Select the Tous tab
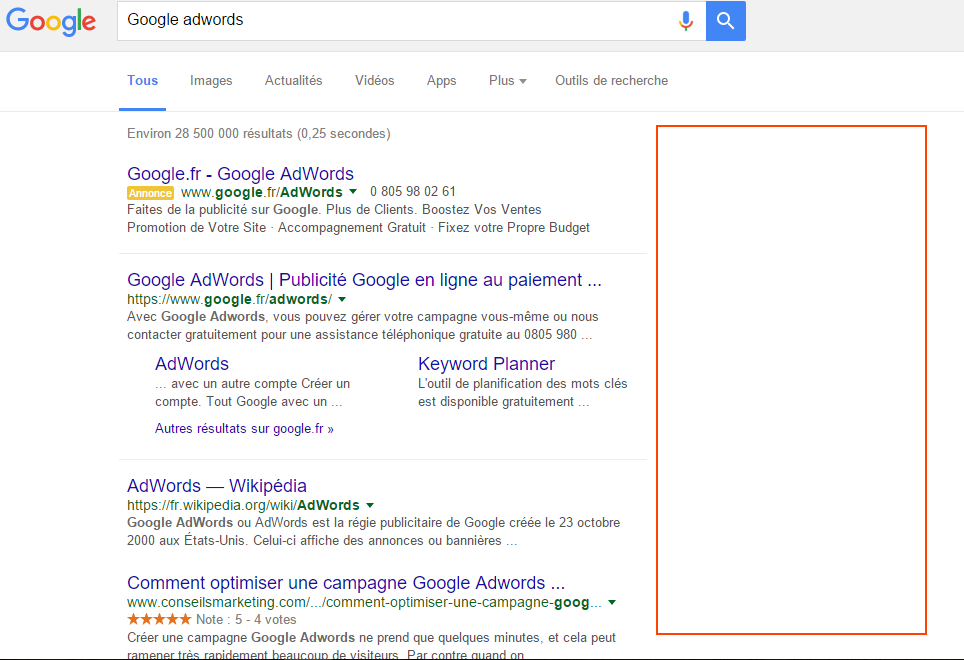Screen dimensions: 964x660 click(143, 81)
